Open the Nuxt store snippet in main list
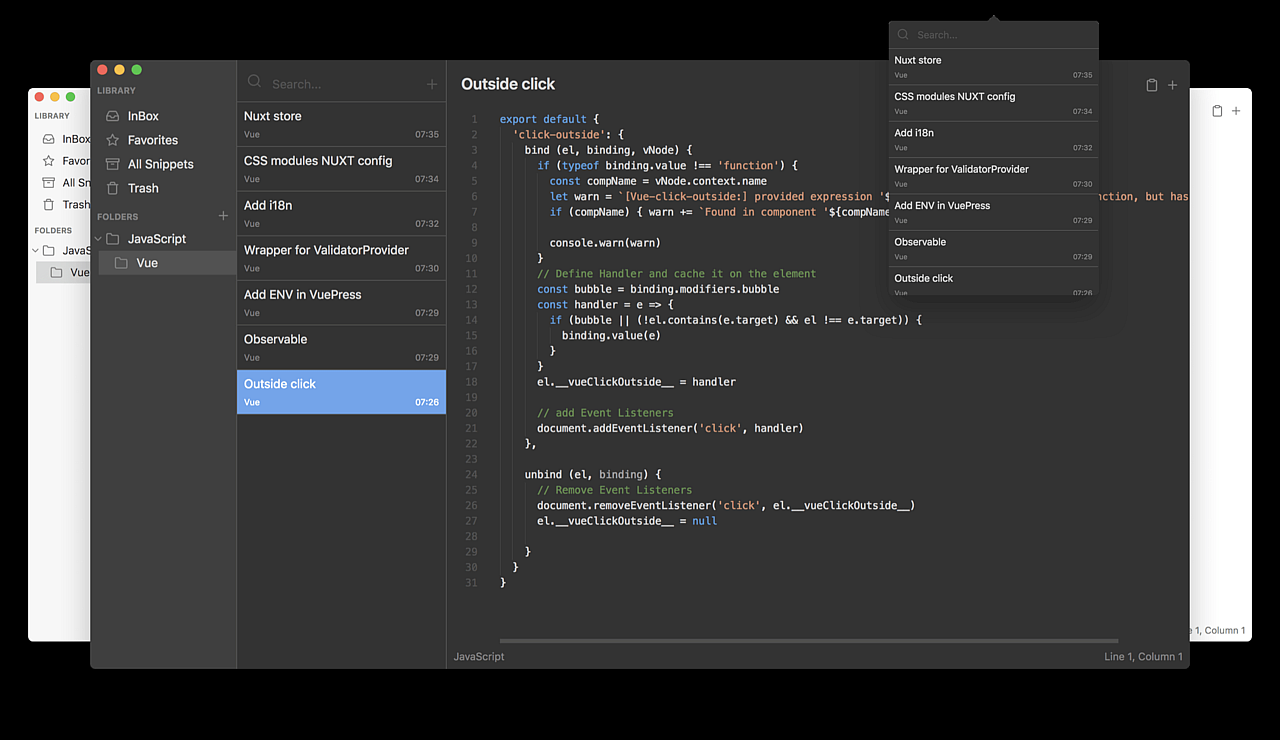 point(341,124)
